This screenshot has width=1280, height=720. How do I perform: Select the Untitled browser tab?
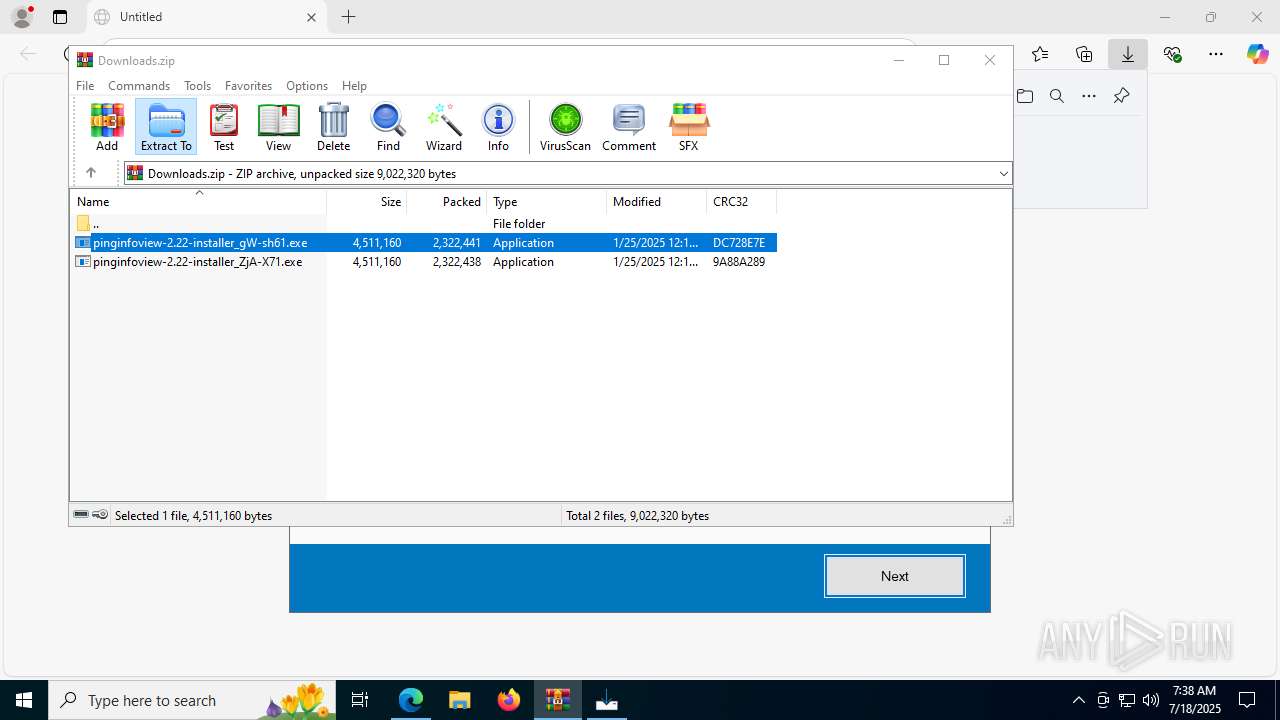click(x=207, y=17)
